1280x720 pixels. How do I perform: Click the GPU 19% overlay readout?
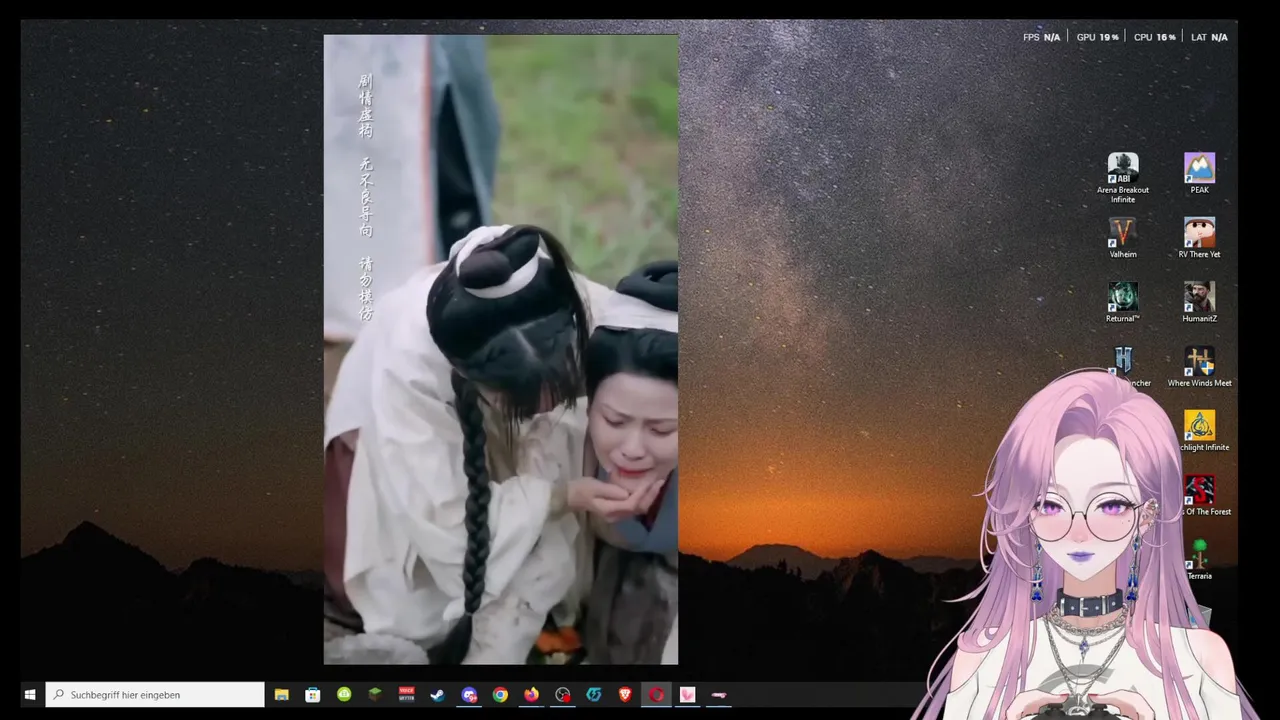[x=1097, y=37]
